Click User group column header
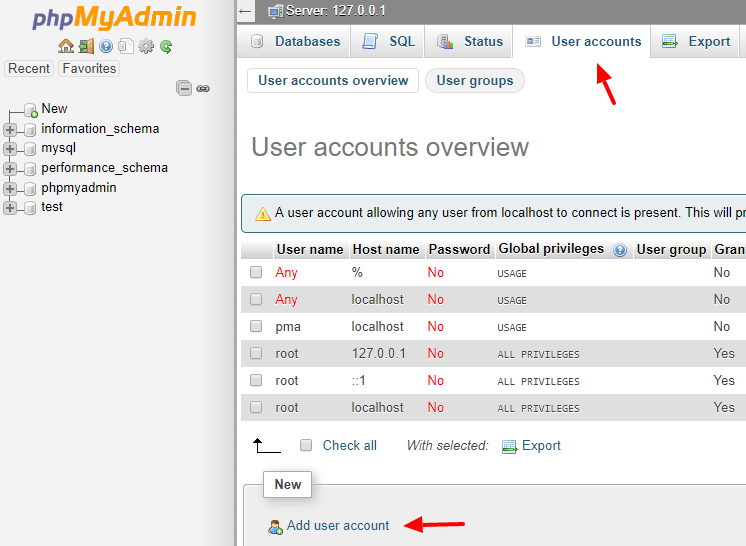Viewport: 746px width, 546px height. [x=671, y=250]
